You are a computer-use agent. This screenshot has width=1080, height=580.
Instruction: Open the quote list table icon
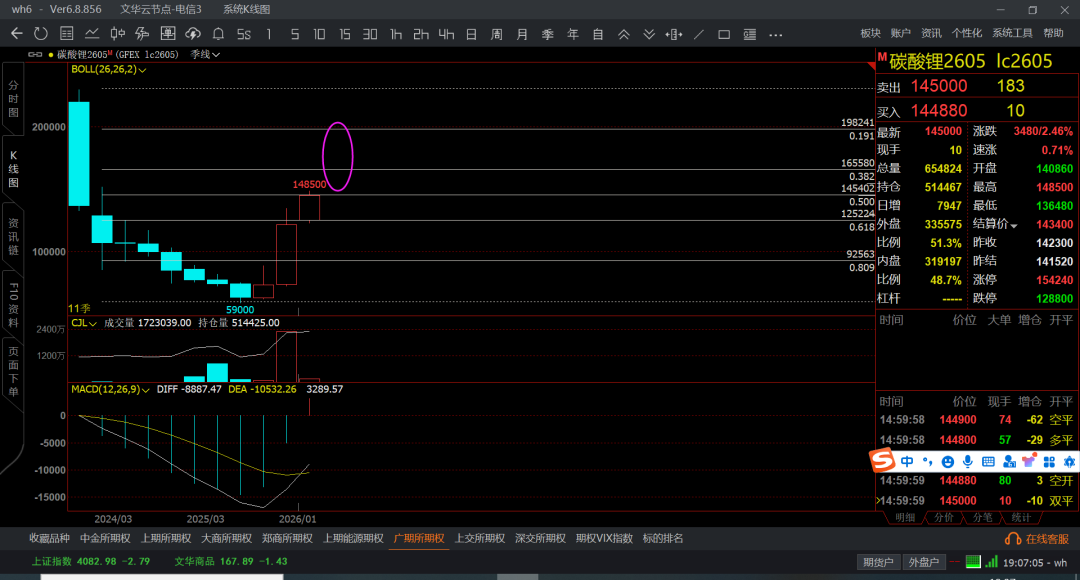67,34
